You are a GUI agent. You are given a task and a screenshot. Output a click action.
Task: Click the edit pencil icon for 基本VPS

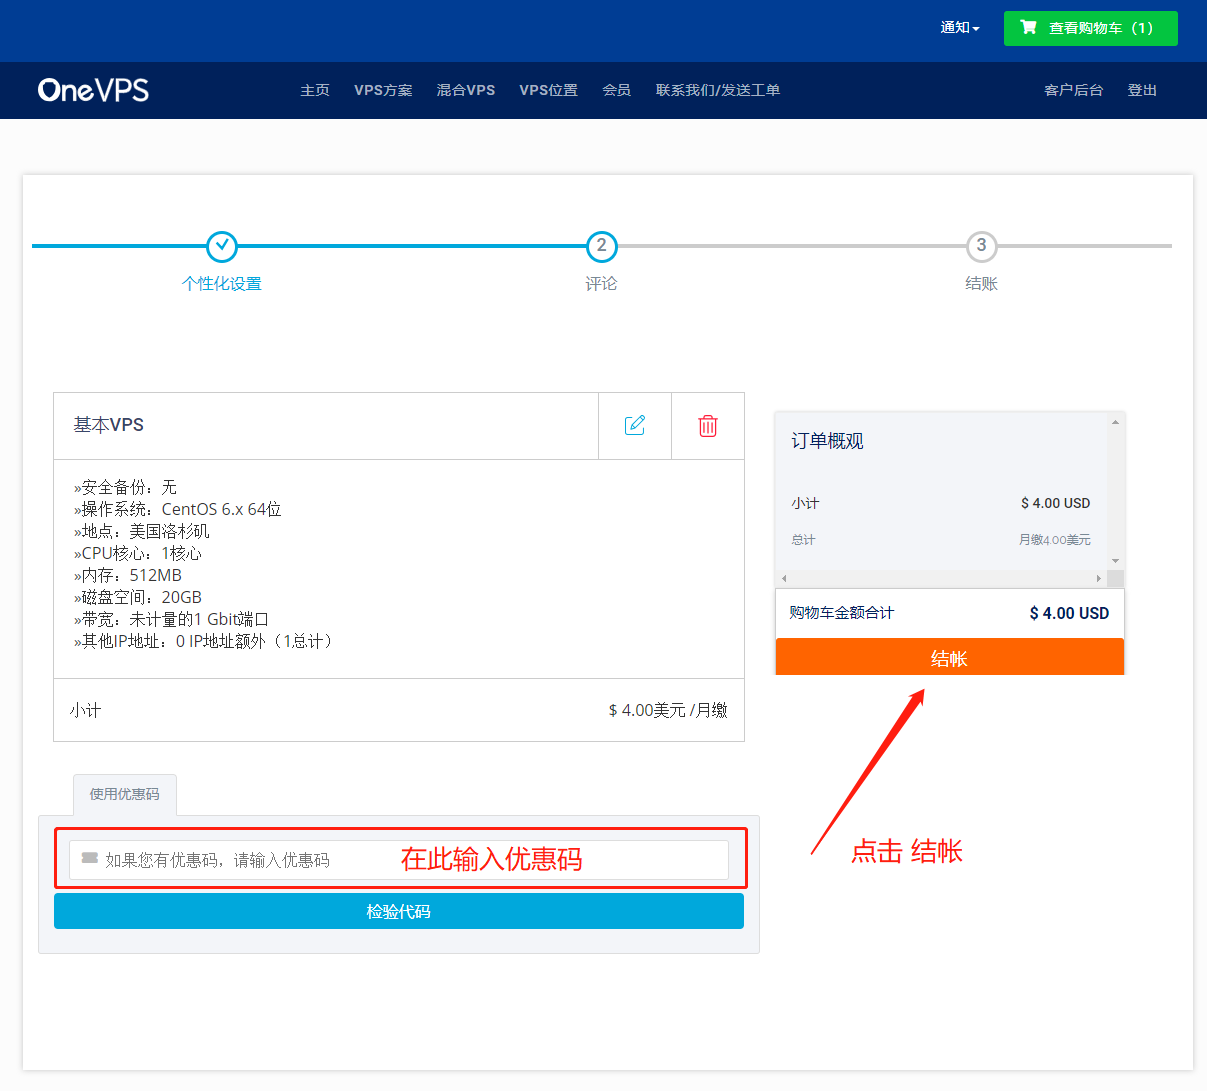click(x=634, y=425)
